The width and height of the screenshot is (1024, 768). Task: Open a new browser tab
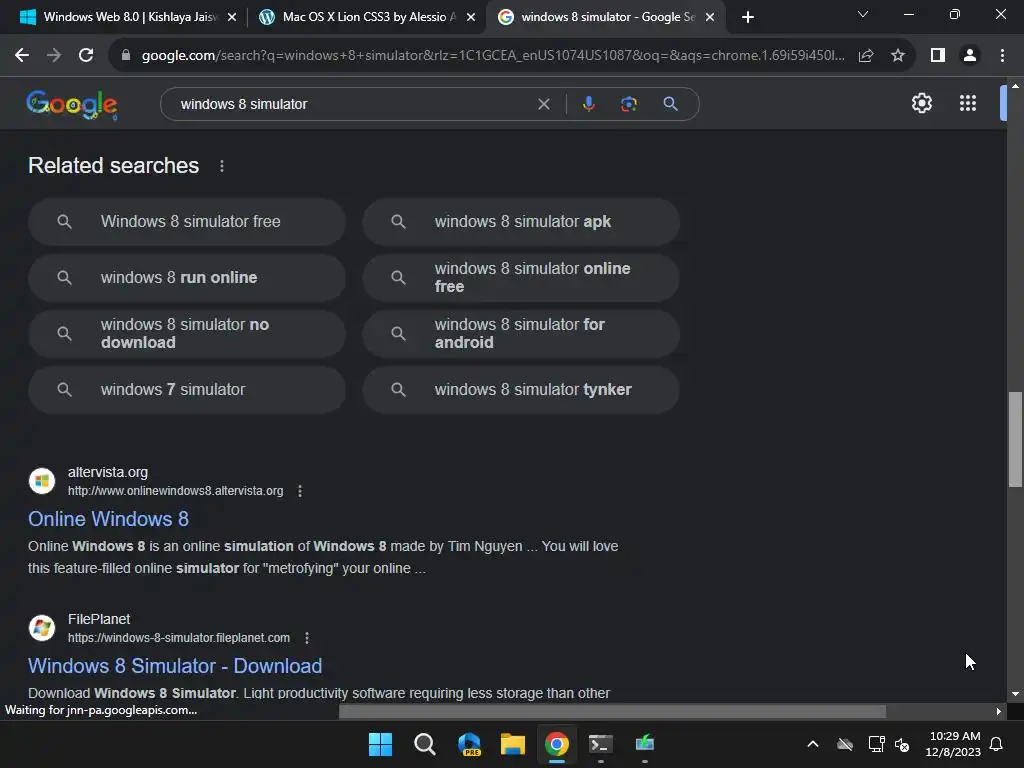pos(748,18)
